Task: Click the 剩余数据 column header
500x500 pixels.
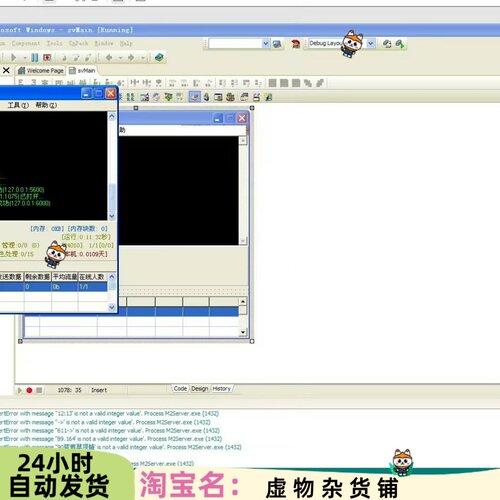Action: tap(38, 277)
